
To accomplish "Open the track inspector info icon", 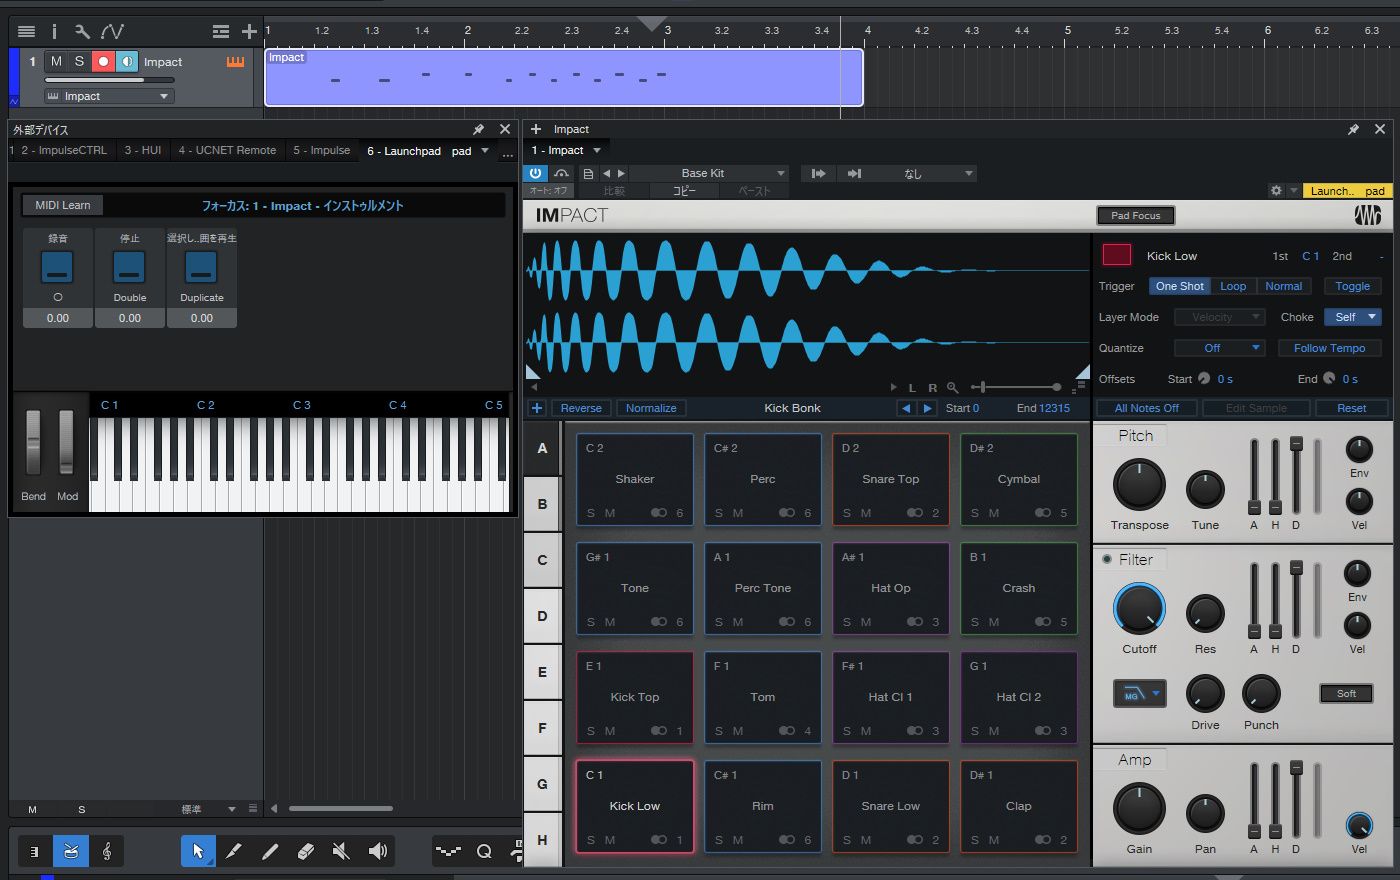I will pos(54,32).
